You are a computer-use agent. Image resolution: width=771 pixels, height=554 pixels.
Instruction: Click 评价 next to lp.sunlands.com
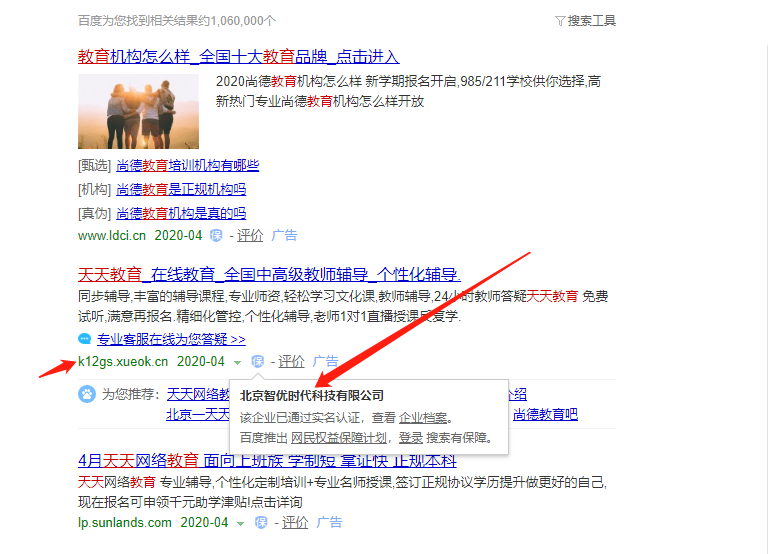pos(295,523)
